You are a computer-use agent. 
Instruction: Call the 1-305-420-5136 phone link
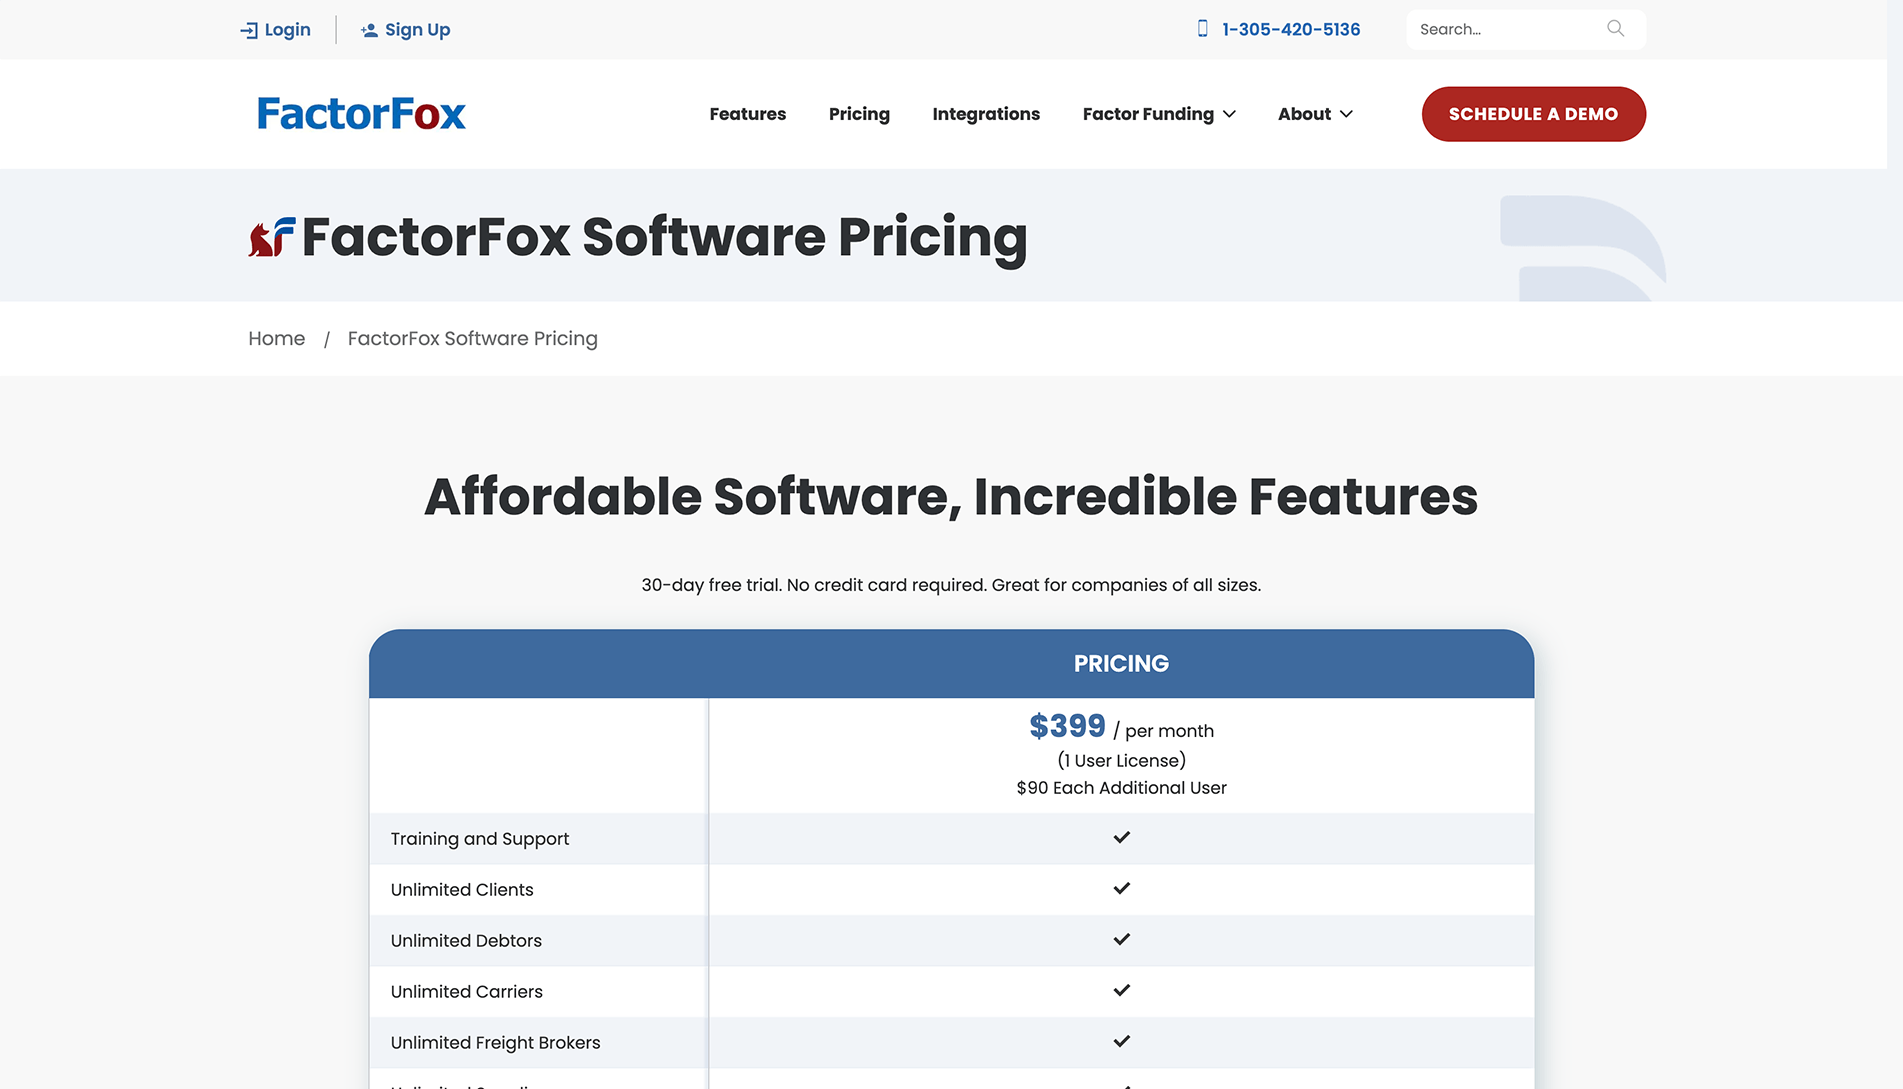[1290, 29]
